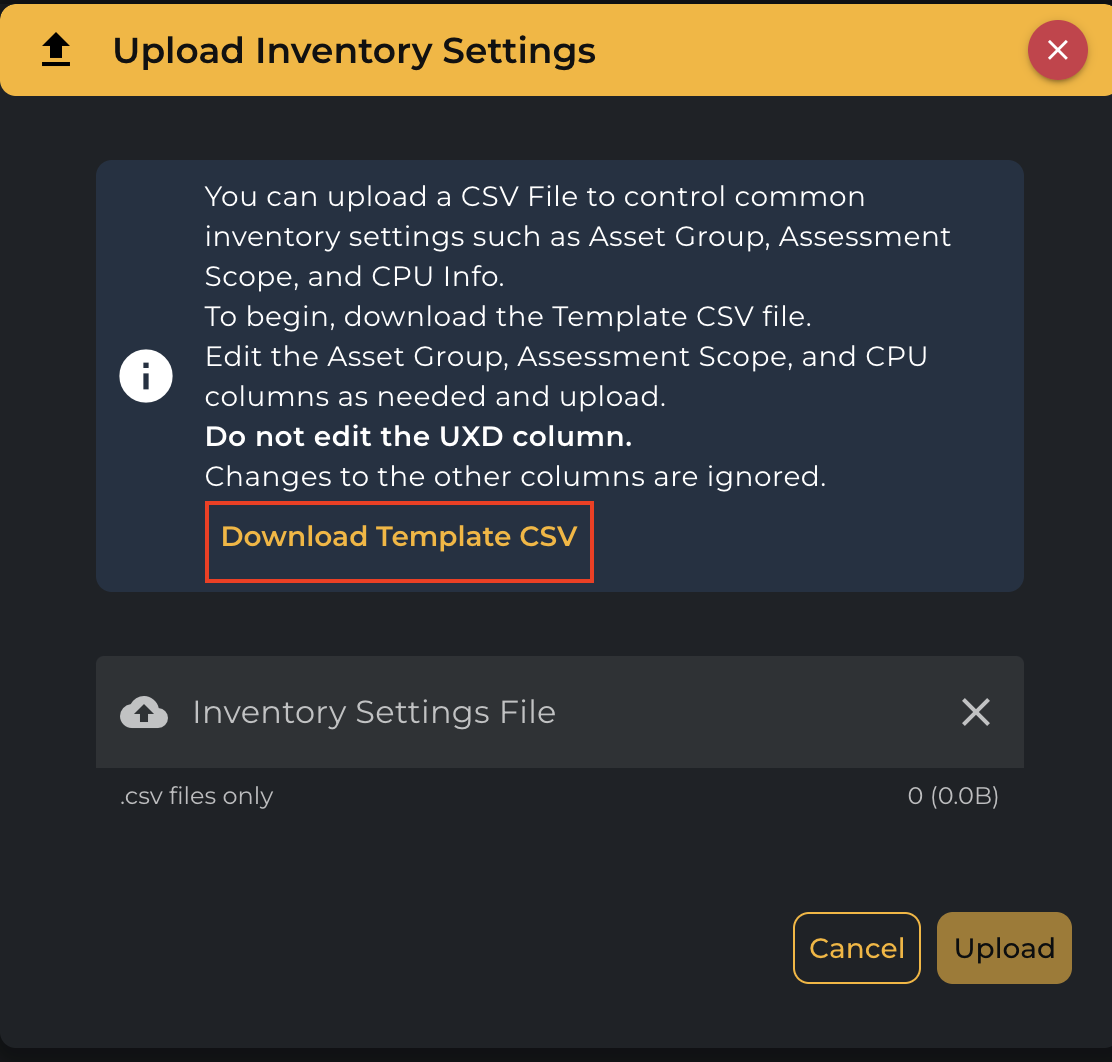Screen dimensions: 1112x1062
Task: Clear the Inventory Settings File selection
Action: click(975, 712)
